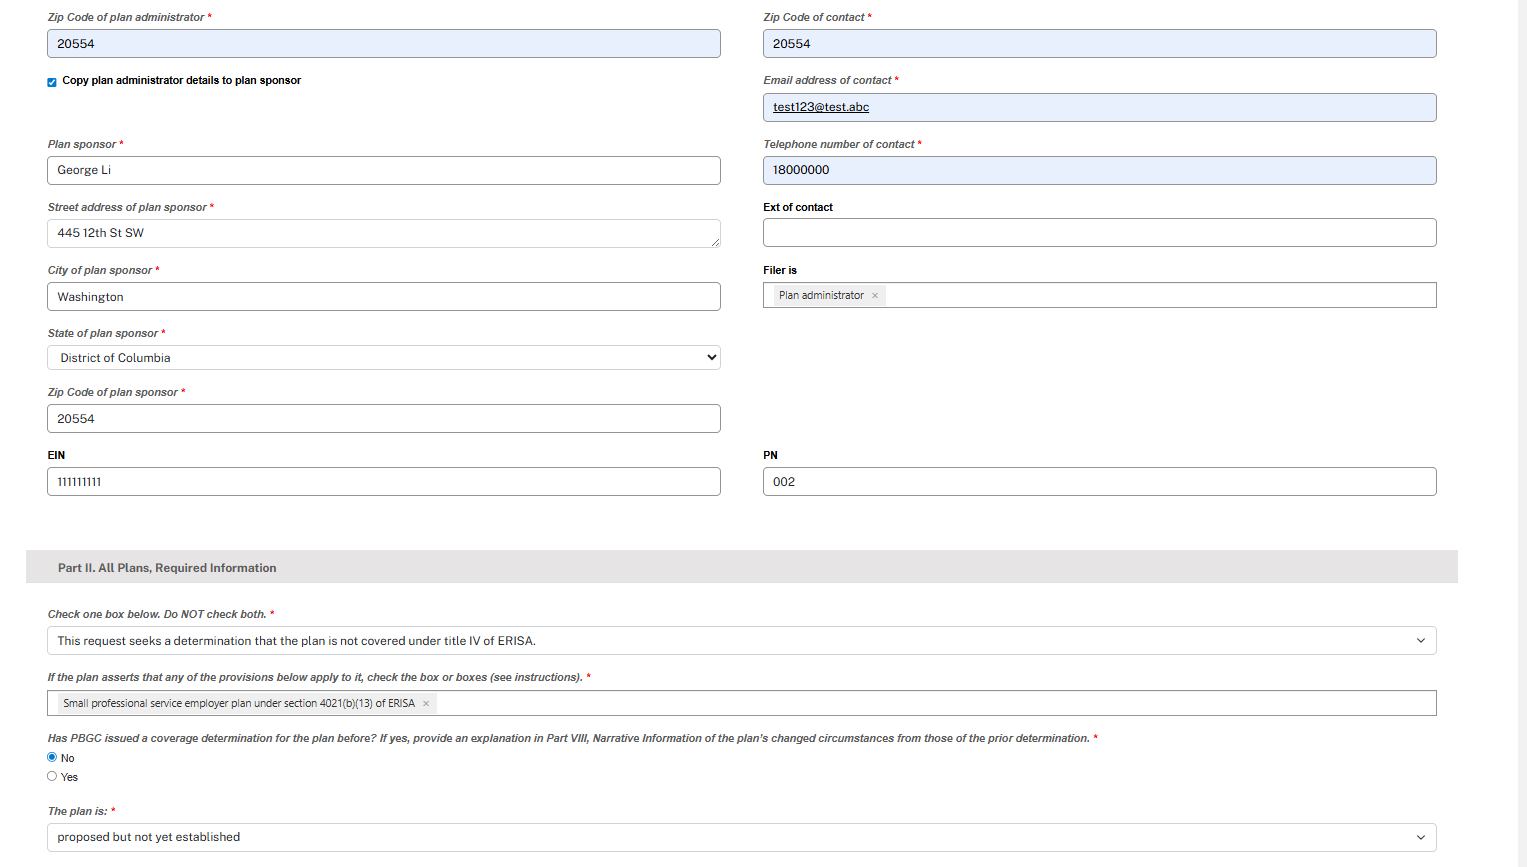Click the empty Ext of contact field
Screen dimensions: 1527x867
click(1099, 233)
